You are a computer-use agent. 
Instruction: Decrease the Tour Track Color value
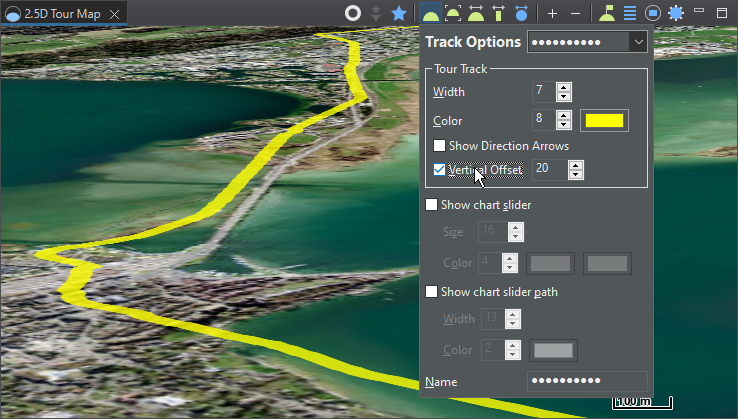pyautogui.click(x=564, y=125)
